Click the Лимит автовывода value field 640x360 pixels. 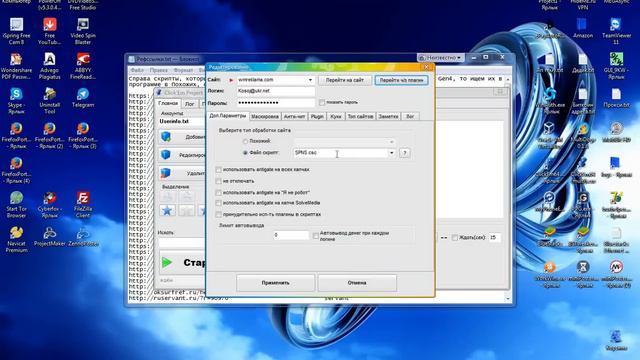[291, 235]
